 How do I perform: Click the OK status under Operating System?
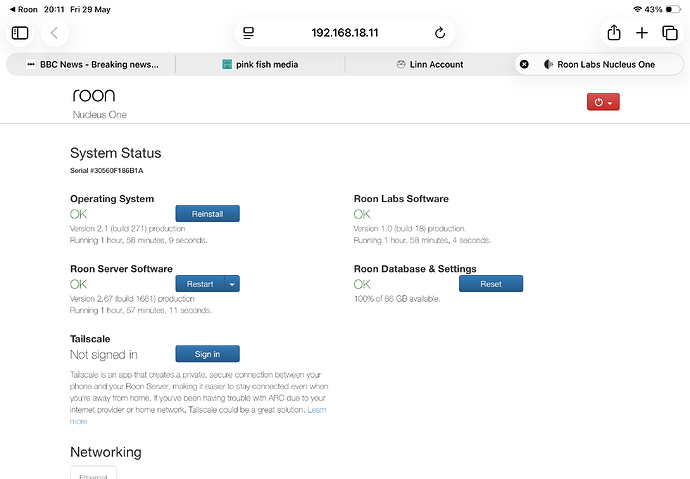[x=78, y=214]
